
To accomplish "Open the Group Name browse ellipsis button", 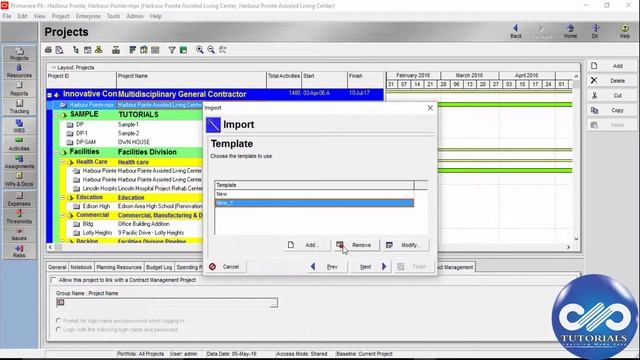I will click(273, 303).
